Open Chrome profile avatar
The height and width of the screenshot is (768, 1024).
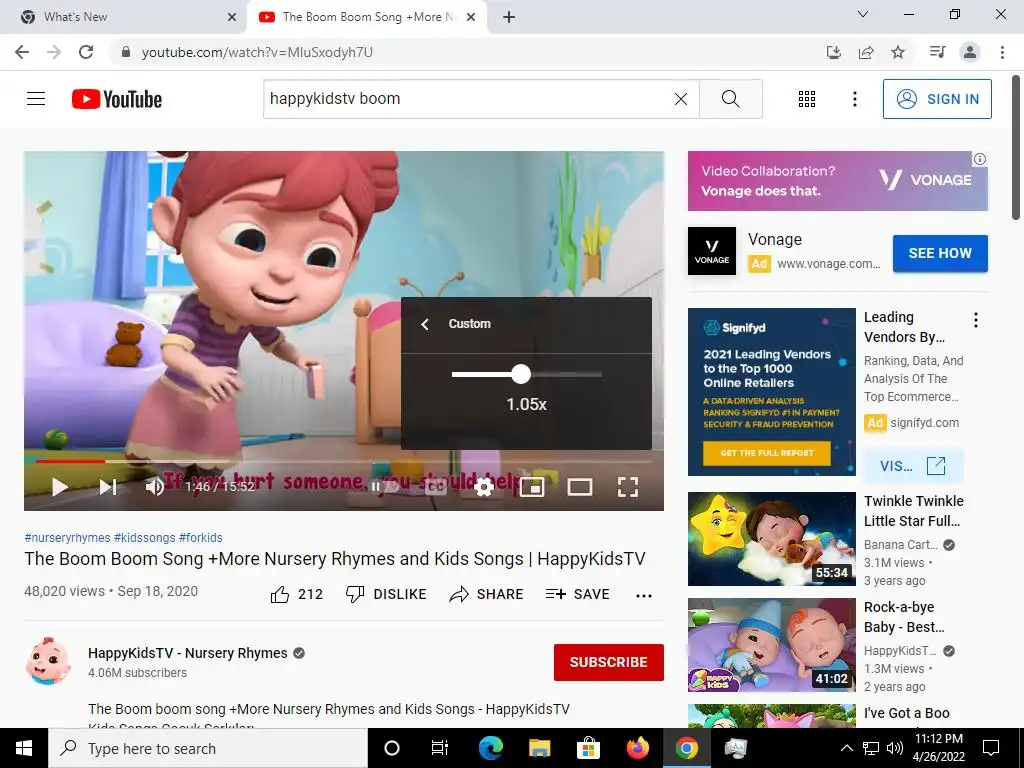[x=970, y=52]
